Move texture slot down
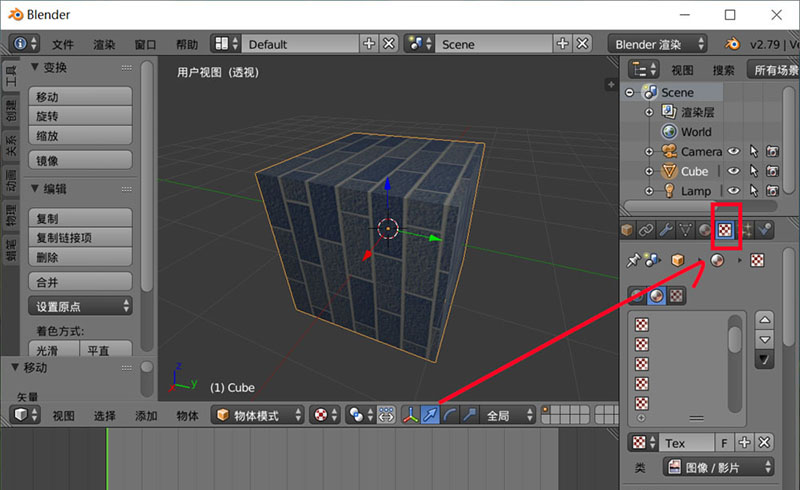Screen dimensions: 800x490 (764, 339)
